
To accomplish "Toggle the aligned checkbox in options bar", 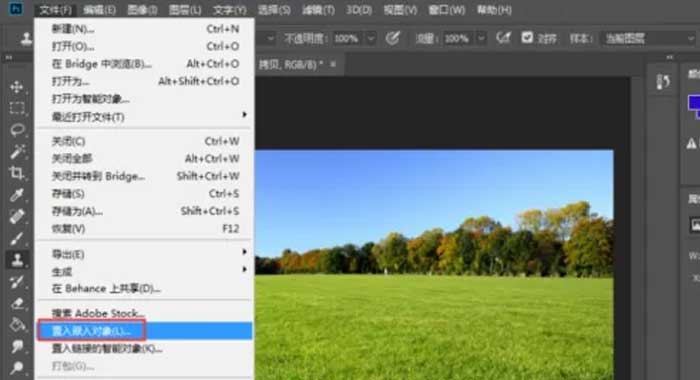I will coord(527,38).
